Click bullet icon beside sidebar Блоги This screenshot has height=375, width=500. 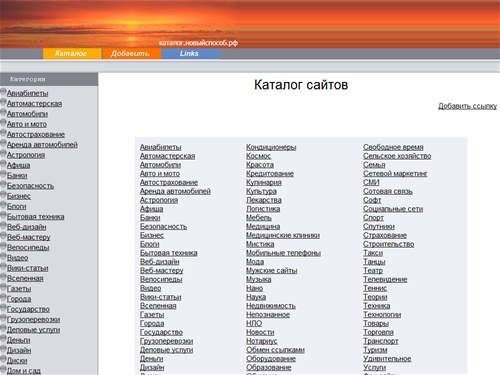point(3,205)
